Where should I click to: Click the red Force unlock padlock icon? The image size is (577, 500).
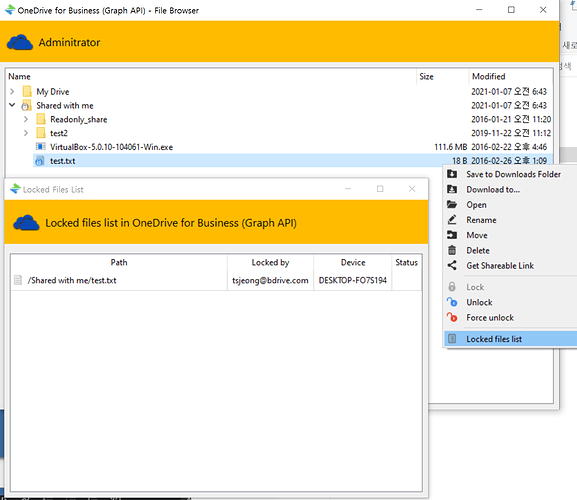tap(452, 317)
